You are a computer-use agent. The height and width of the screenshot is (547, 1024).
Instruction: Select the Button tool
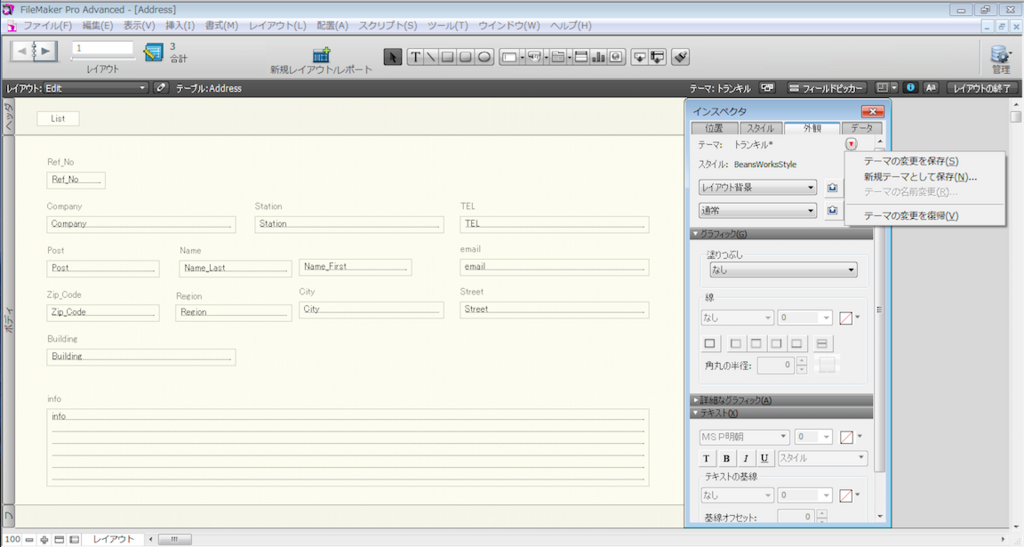click(534, 57)
